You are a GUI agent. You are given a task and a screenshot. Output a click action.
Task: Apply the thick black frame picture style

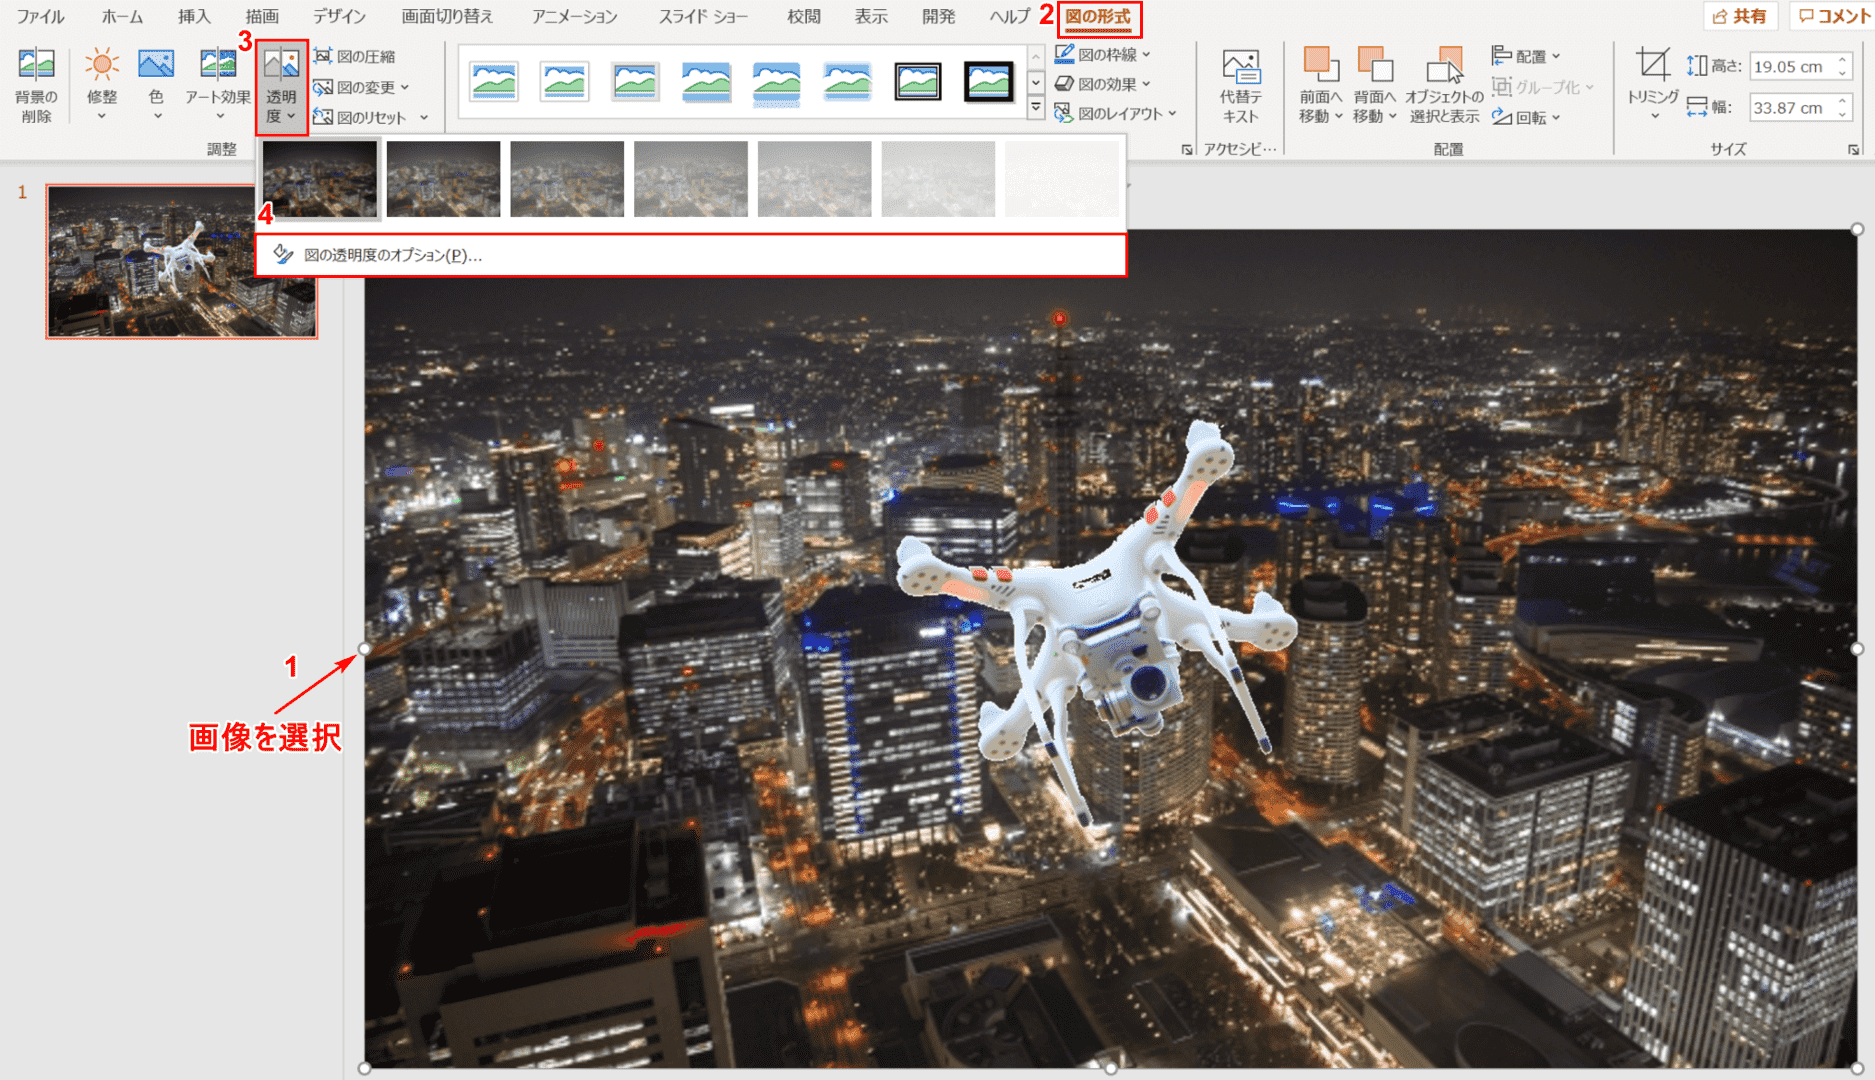coord(989,81)
